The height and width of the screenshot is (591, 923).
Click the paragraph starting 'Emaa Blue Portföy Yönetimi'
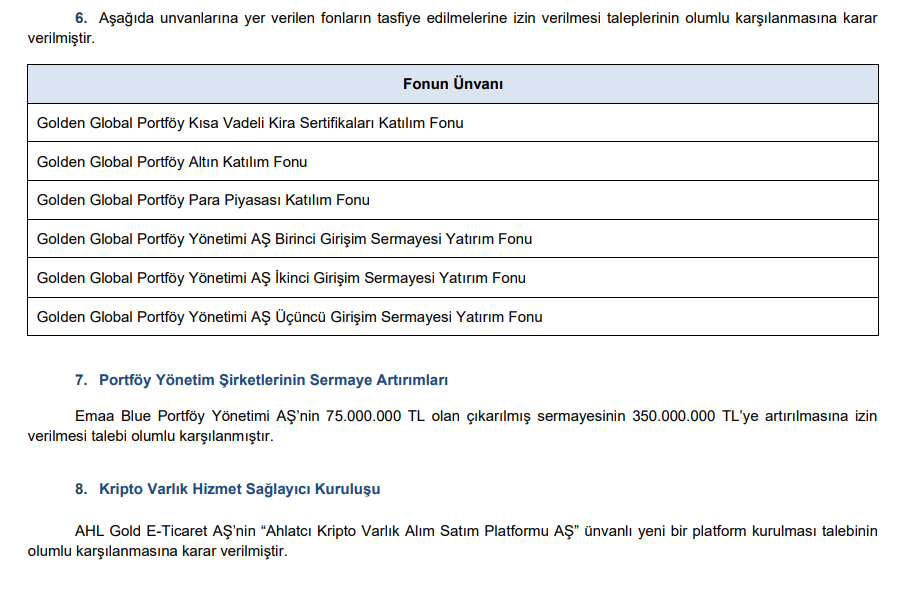tap(452, 426)
